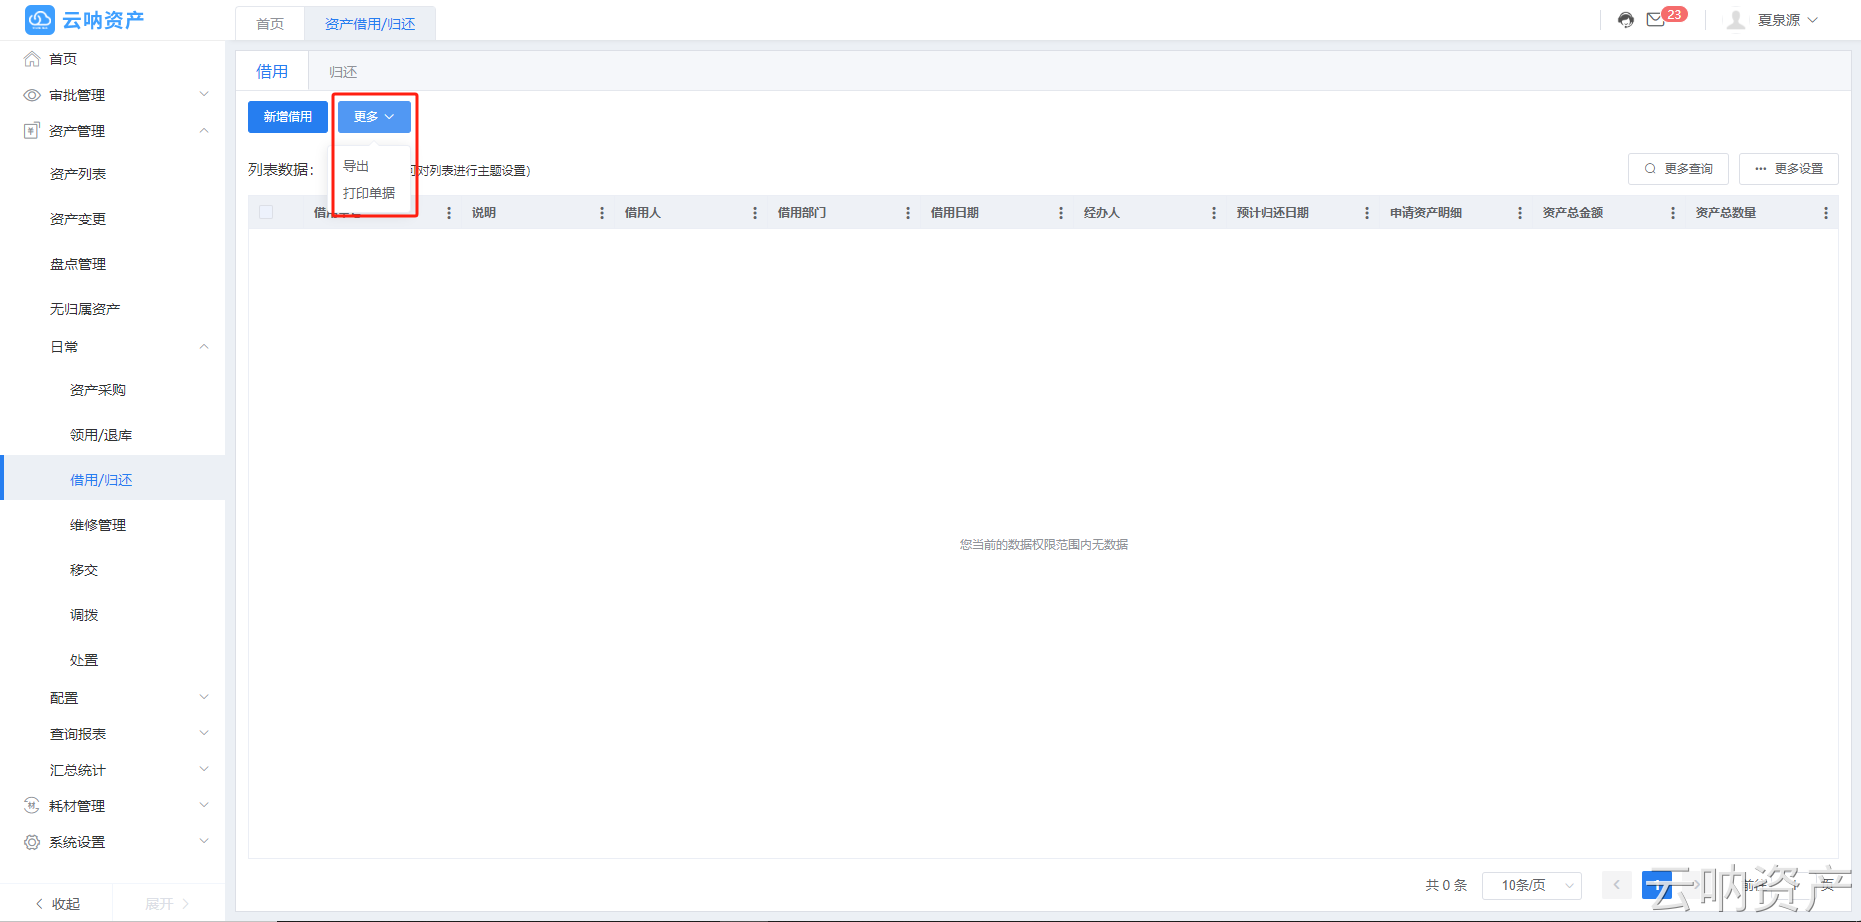Click the 资产总数量 column header

tap(1726, 213)
